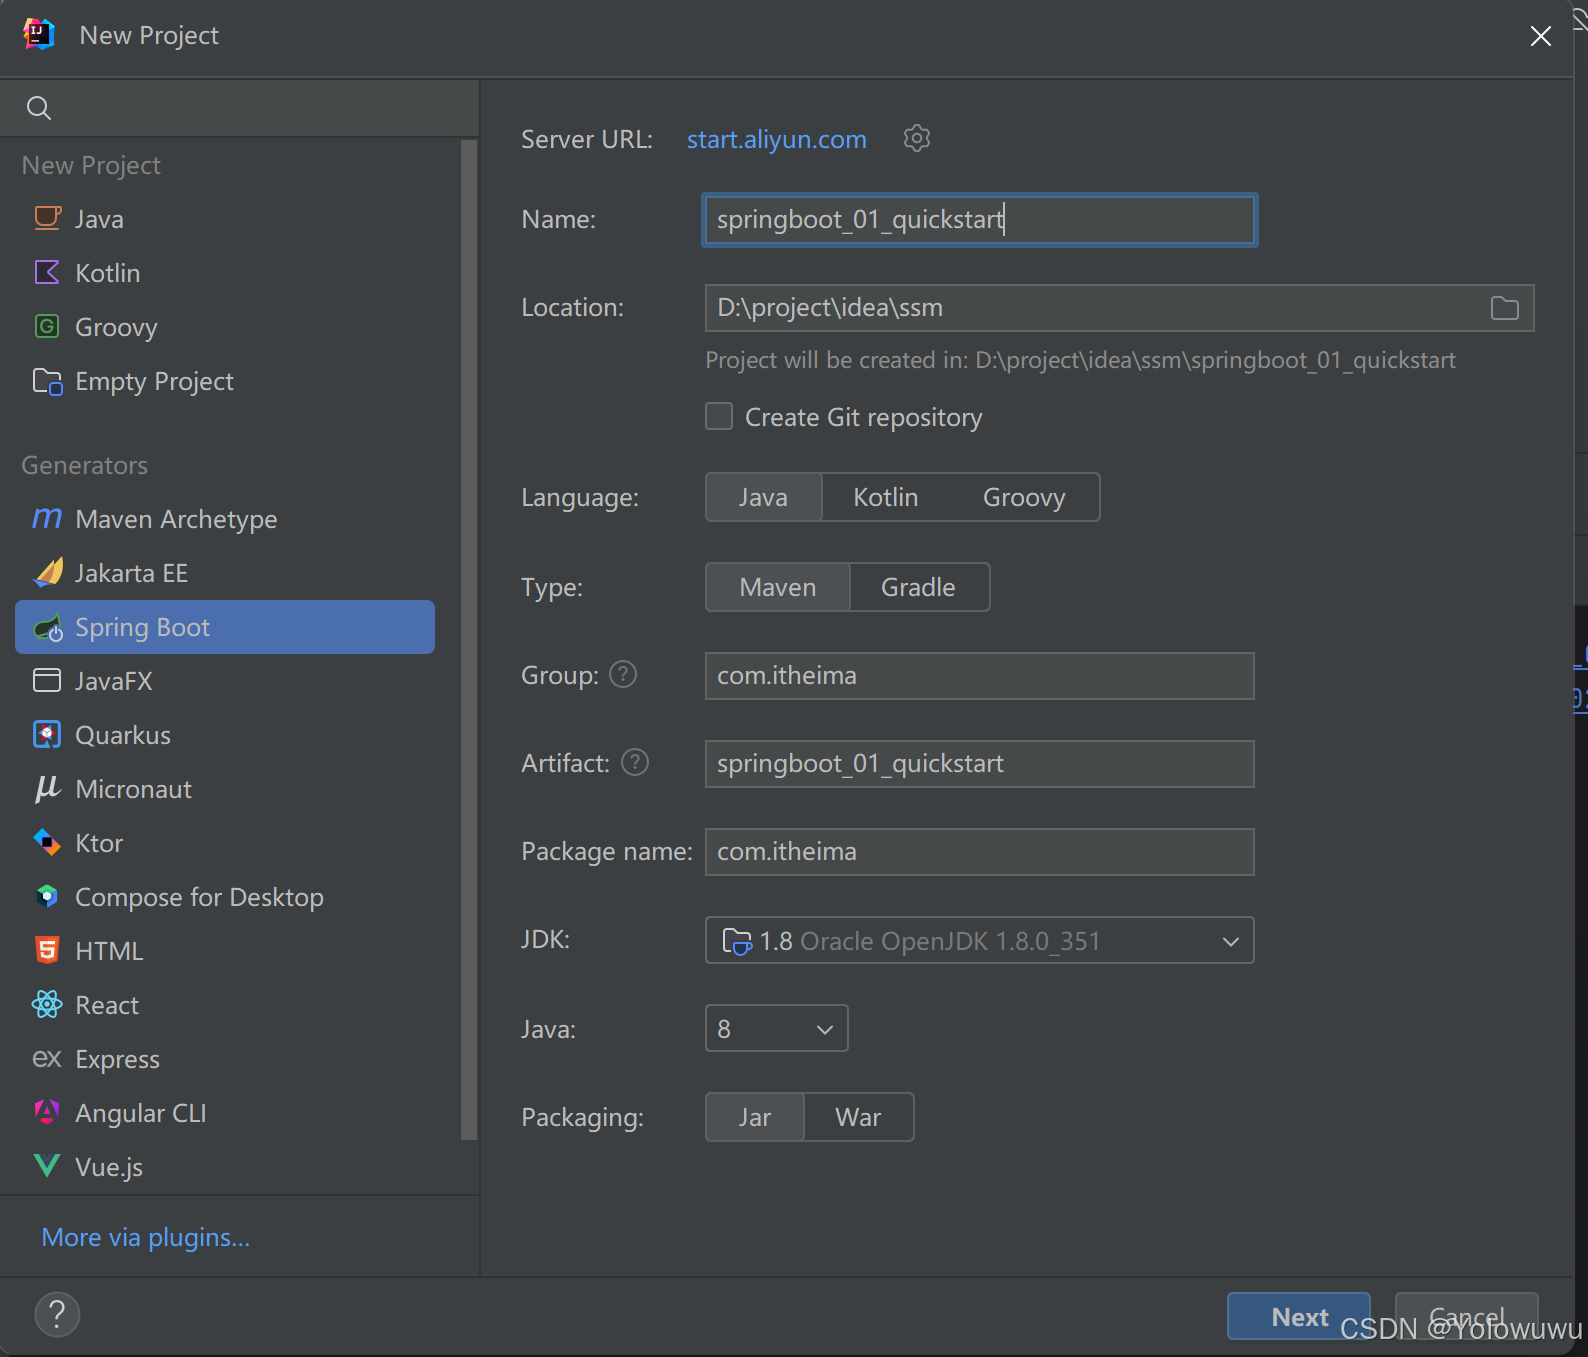Click the Compose for Desktop icon
The height and width of the screenshot is (1357, 1588).
point(47,896)
